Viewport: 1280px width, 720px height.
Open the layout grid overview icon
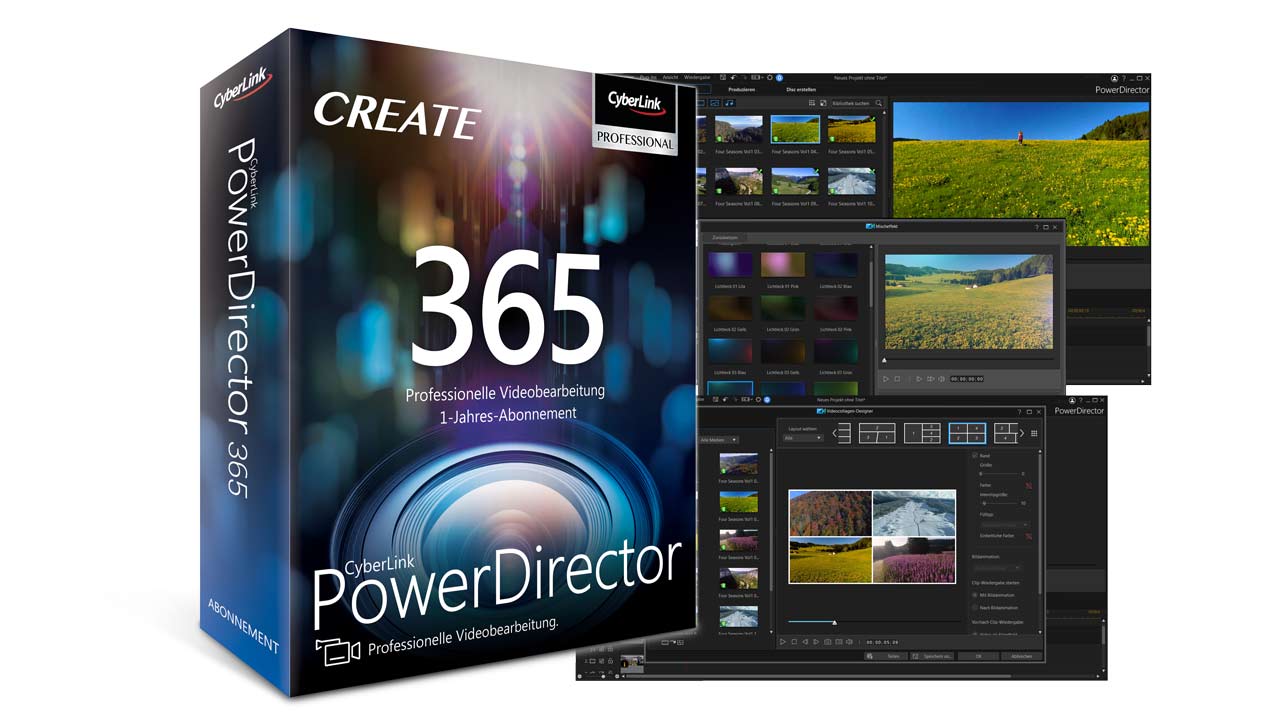pos(1034,433)
